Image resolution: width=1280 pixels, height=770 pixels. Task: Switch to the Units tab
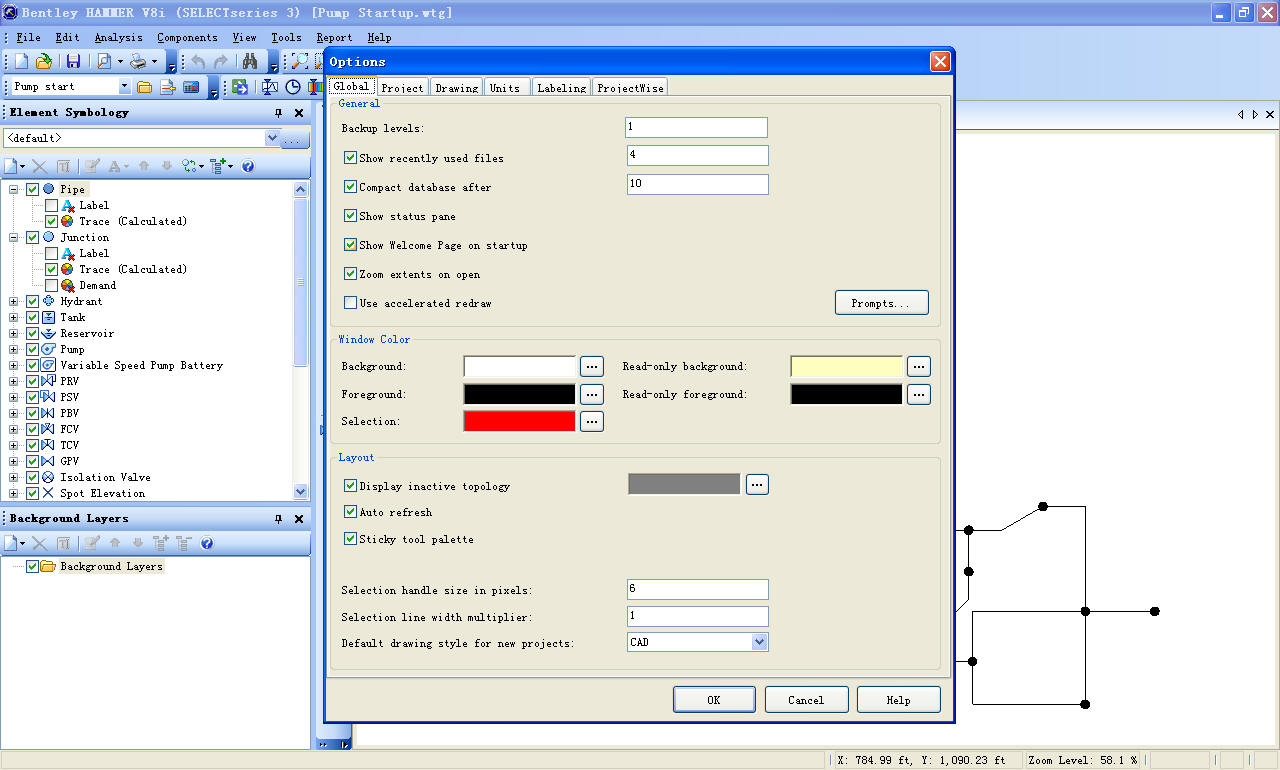(505, 88)
